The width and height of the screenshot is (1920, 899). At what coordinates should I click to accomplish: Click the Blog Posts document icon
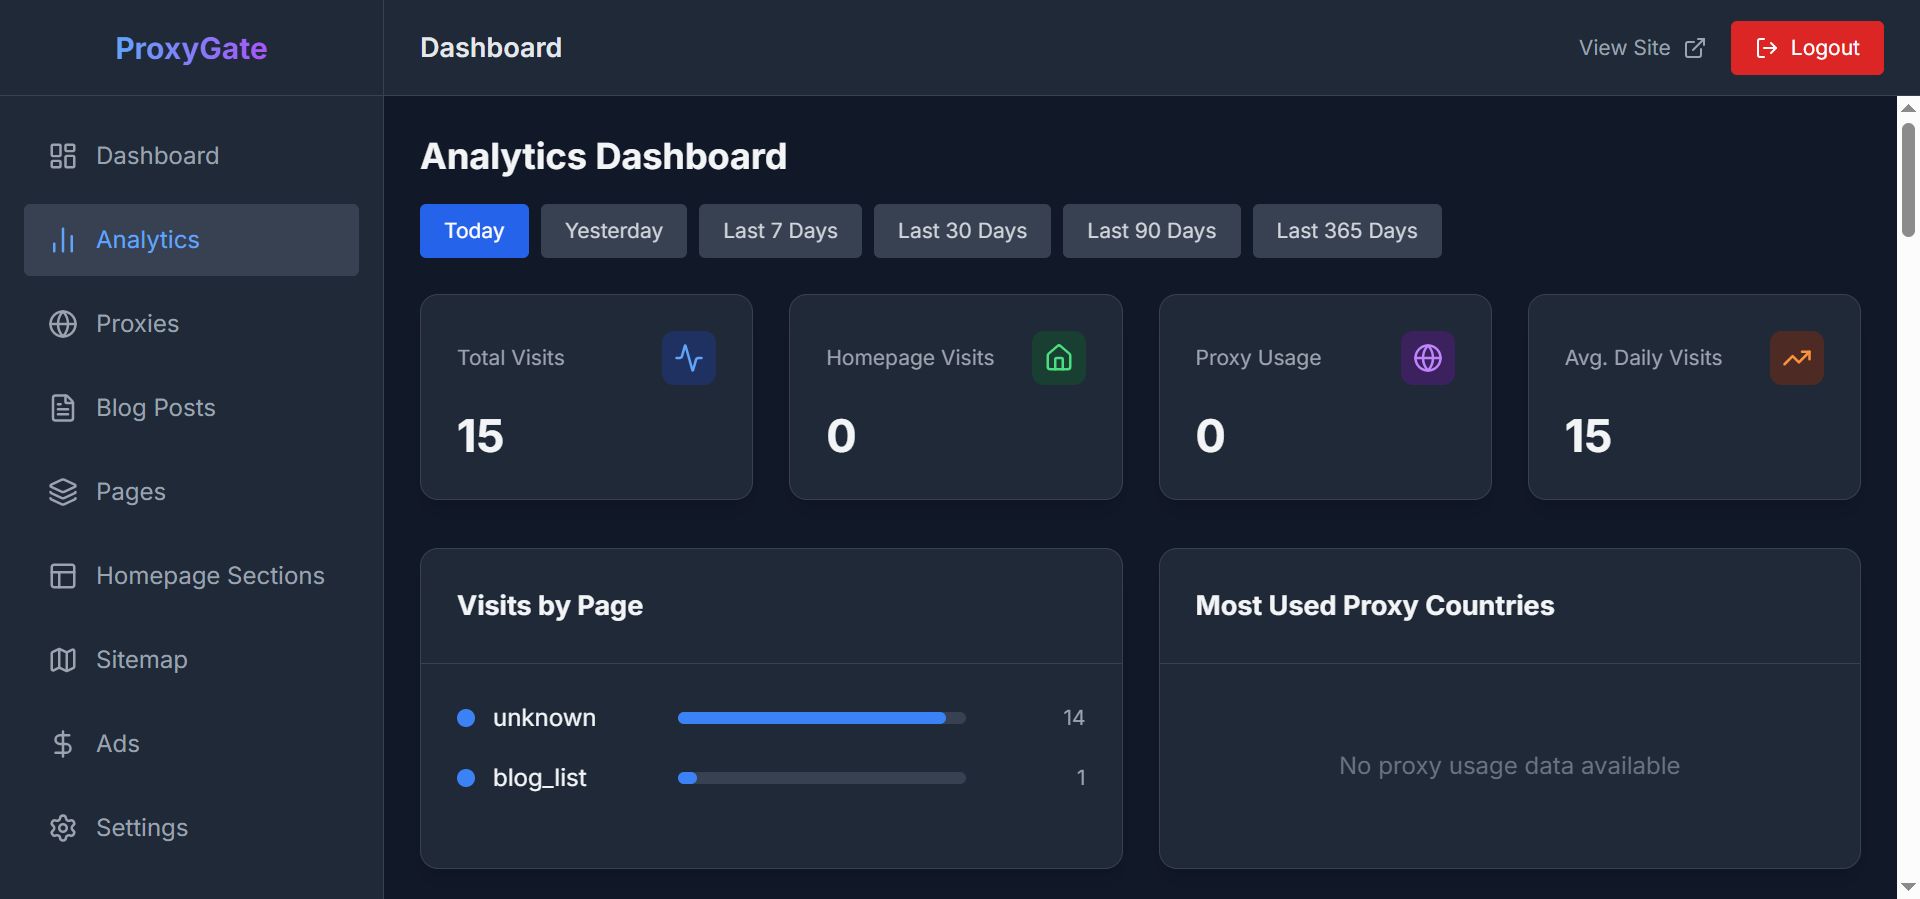63,408
